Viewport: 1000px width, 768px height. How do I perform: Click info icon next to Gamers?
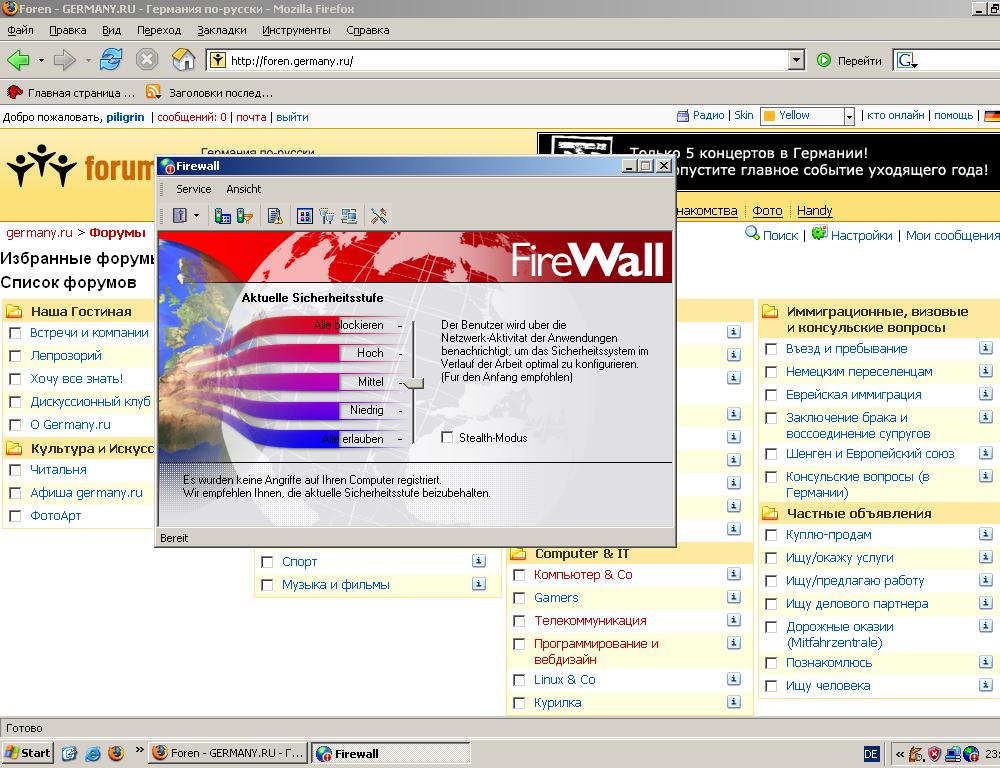tap(733, 597)
